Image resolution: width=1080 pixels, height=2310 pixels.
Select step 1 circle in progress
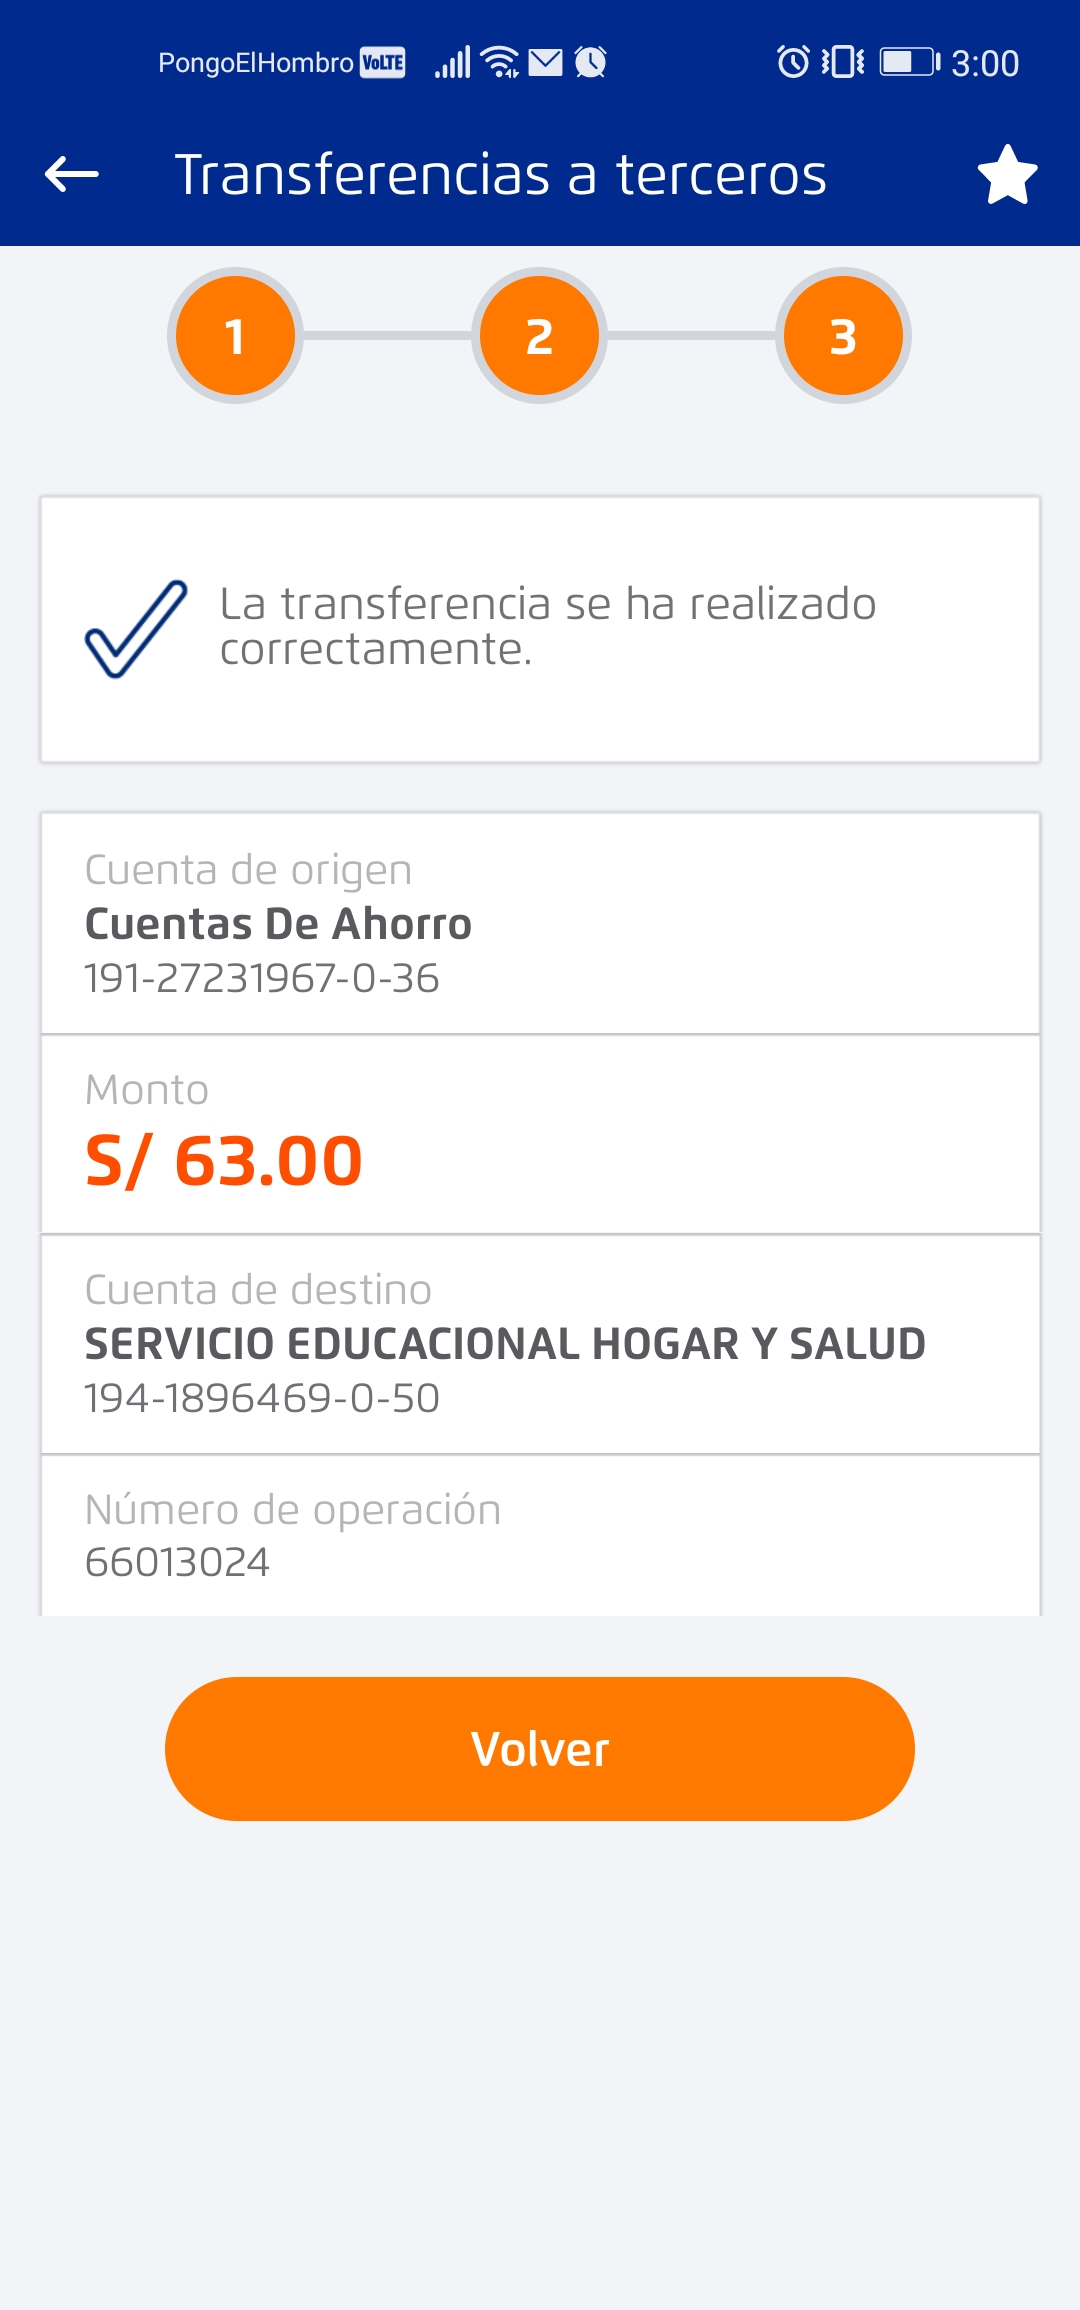click(x=235, y=336)
